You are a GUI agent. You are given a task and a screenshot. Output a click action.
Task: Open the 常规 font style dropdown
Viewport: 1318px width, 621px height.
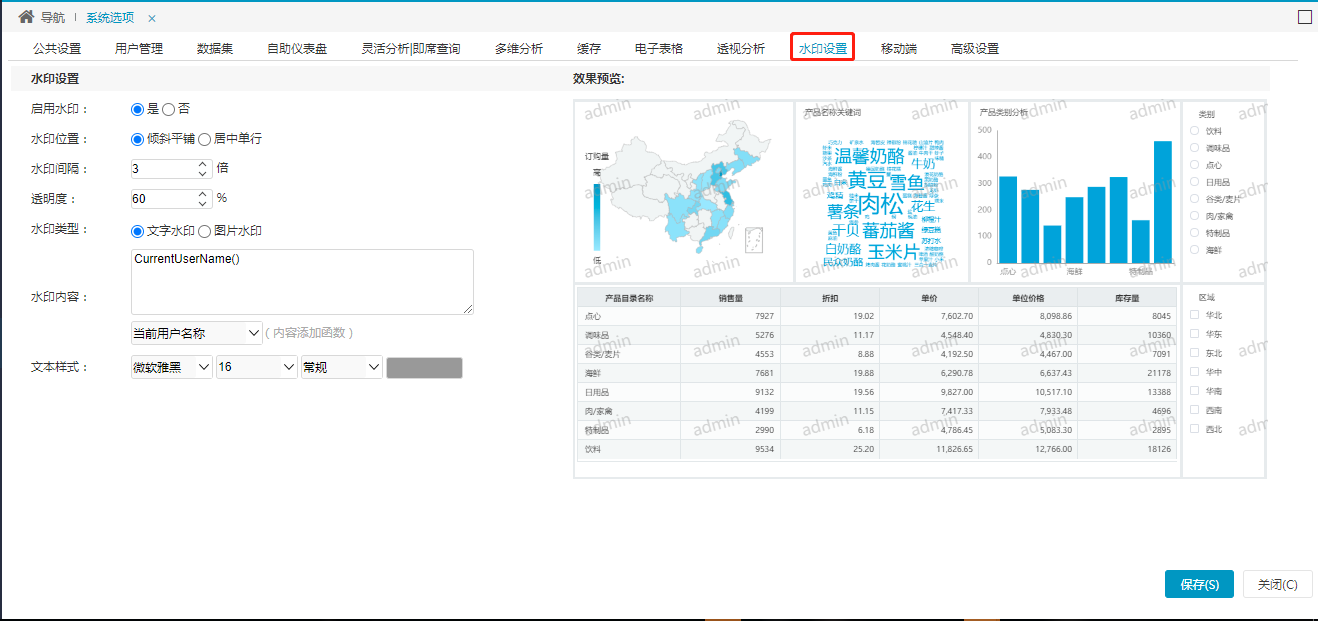pos(342,367)
